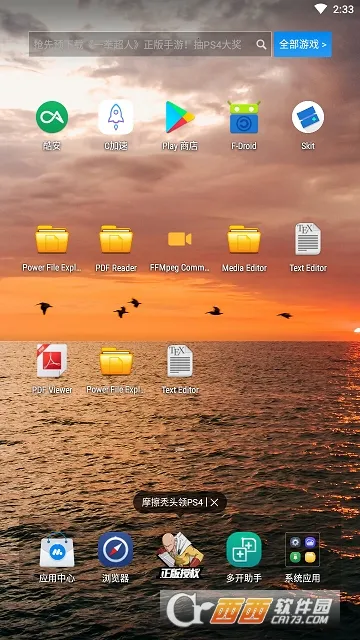Launch 浏览器 browser

(x=116, y=550)
